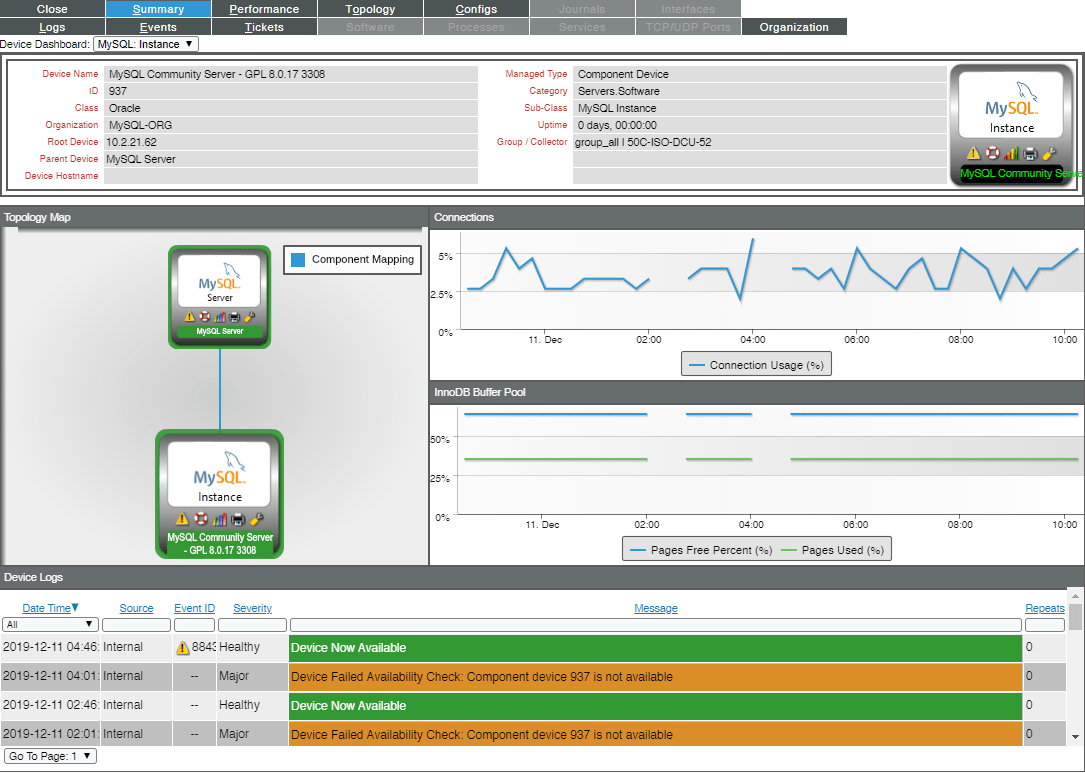Click warning icon on MySQL Server topology node

click(x=190, y=317)
